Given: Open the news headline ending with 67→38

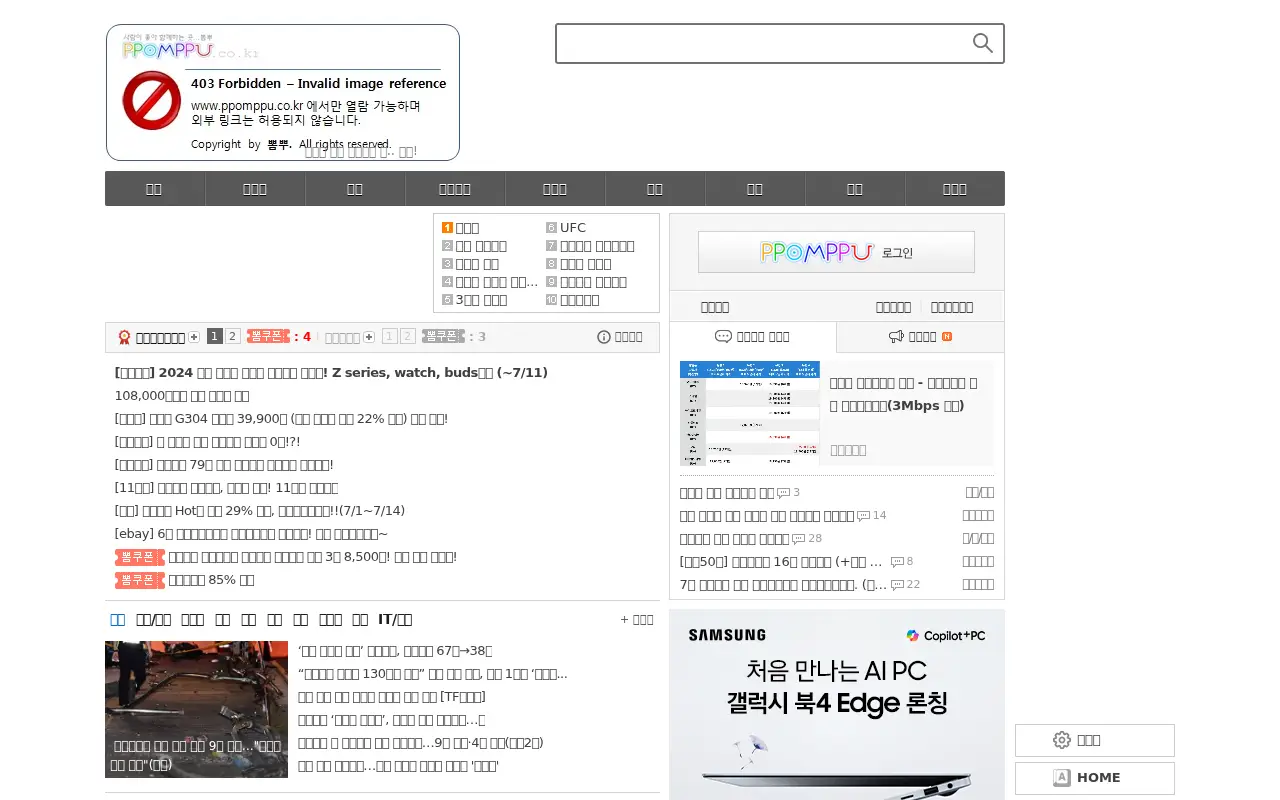Looking at the screenshot, I should (x=395, y=651).
